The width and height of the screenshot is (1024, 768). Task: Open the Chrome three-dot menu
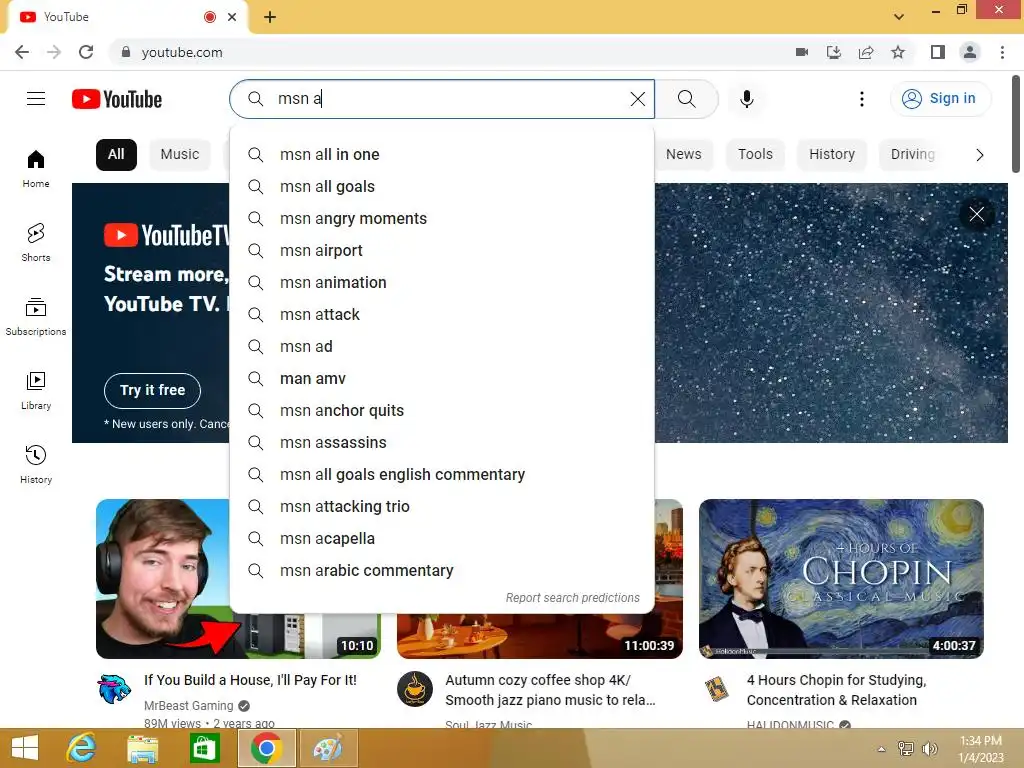click(x=1002, y=52)
